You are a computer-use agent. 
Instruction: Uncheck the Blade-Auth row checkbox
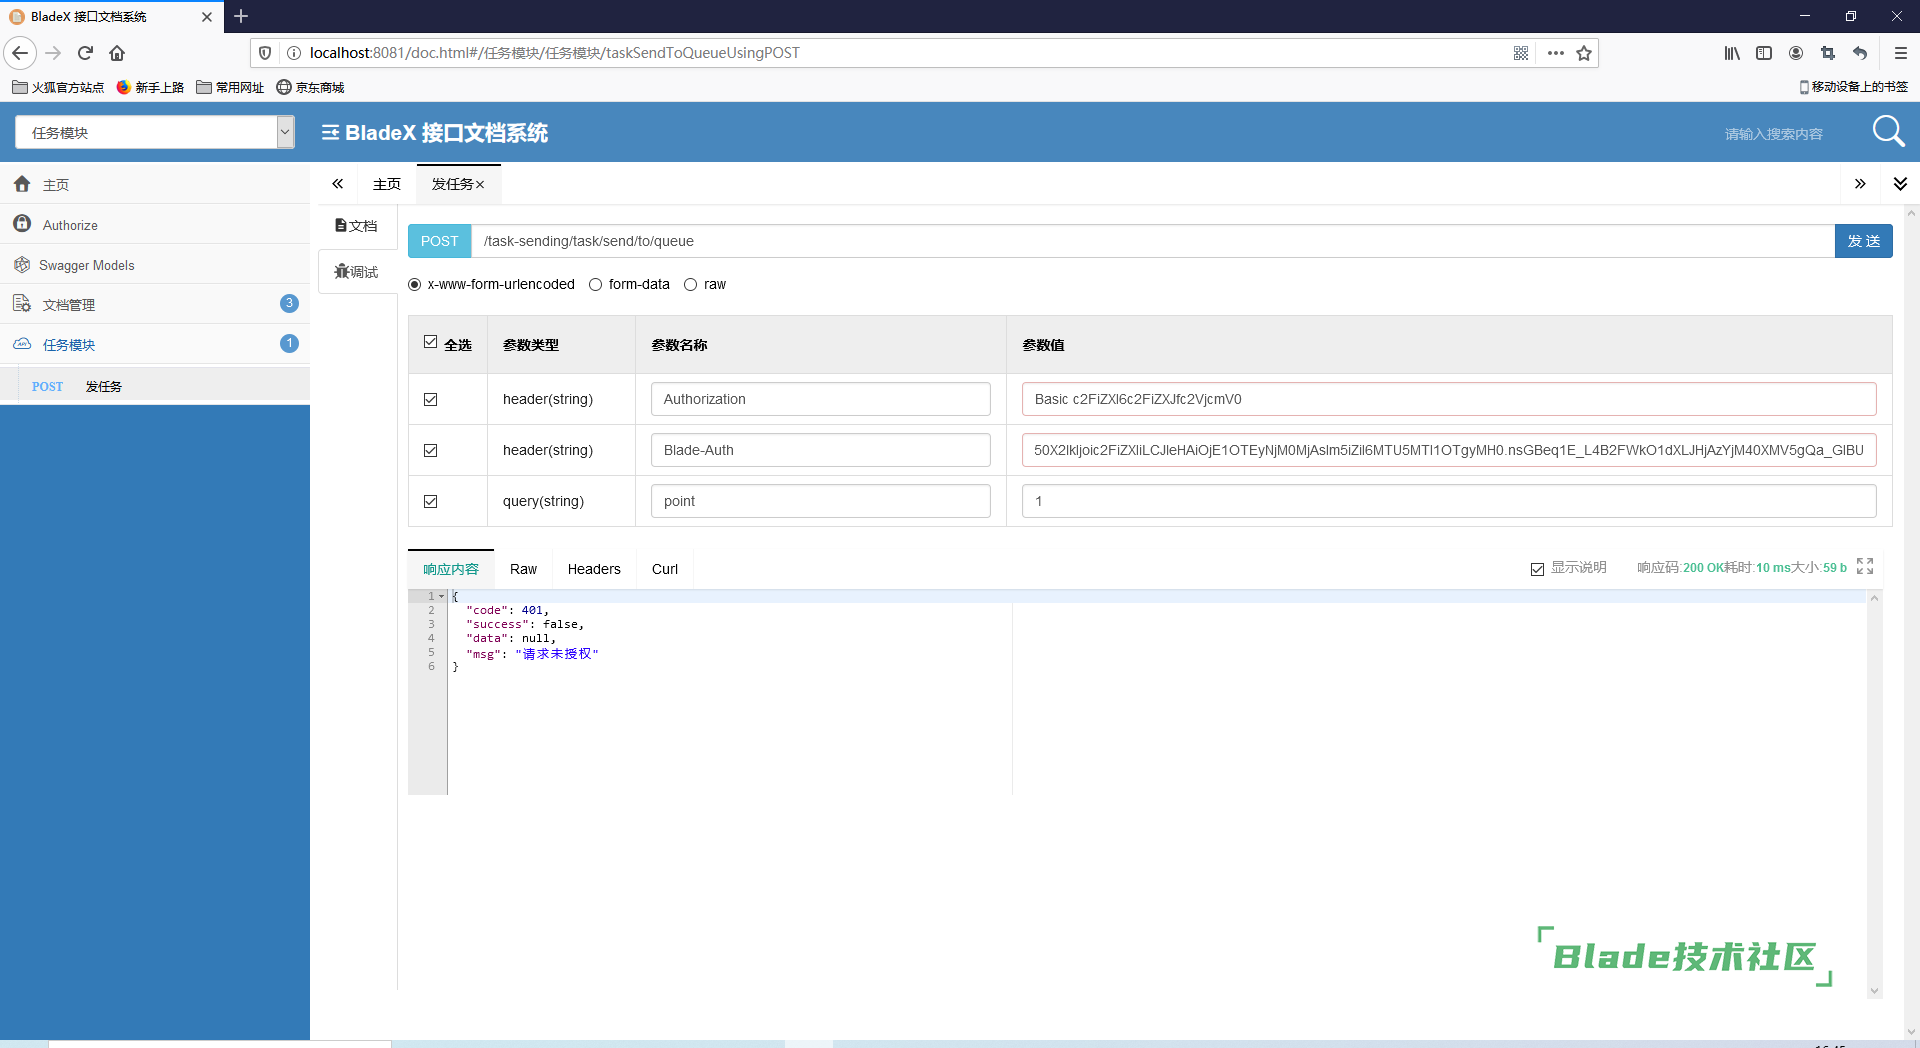pos(430,450)
